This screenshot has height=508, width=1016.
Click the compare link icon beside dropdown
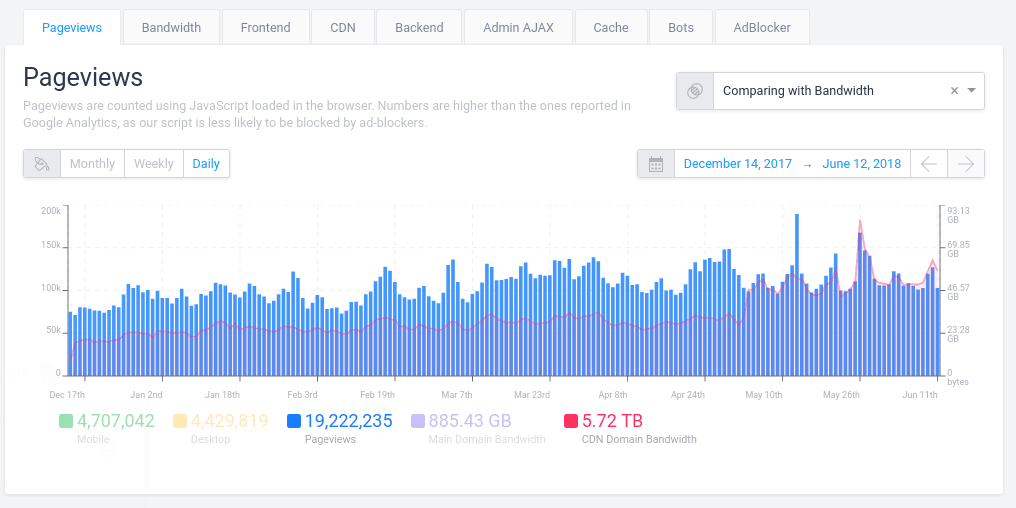click(x=695, y=91)
